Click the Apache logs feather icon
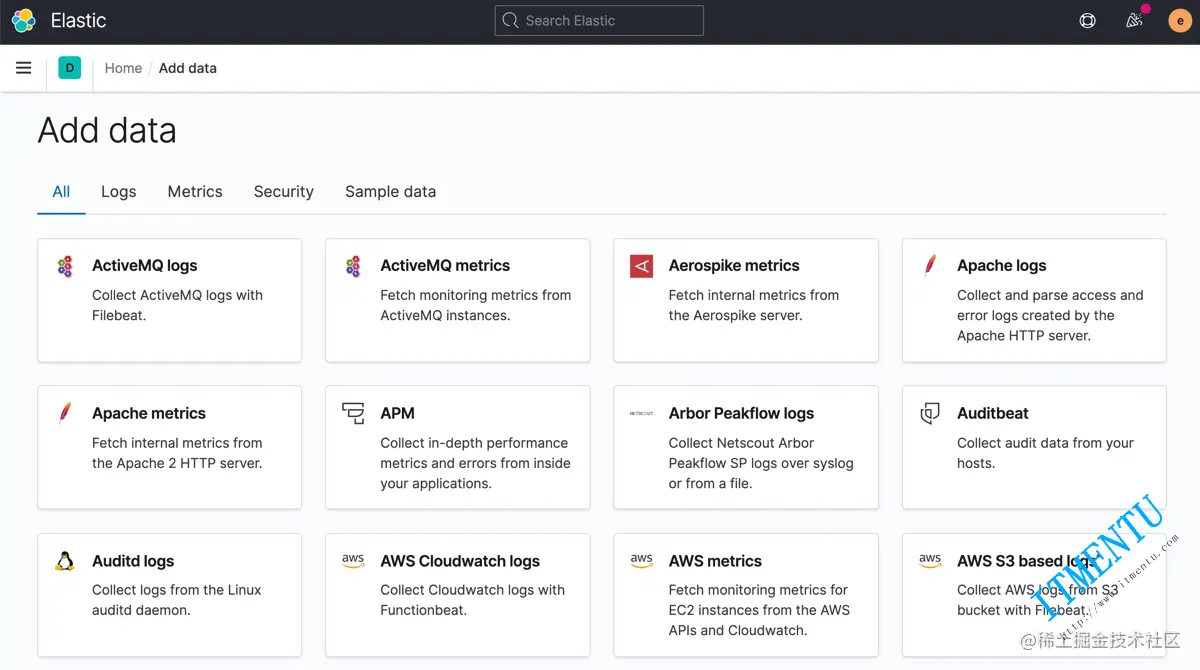The width and height of the screenshot is (1200, 670). [x=930, y=265]
